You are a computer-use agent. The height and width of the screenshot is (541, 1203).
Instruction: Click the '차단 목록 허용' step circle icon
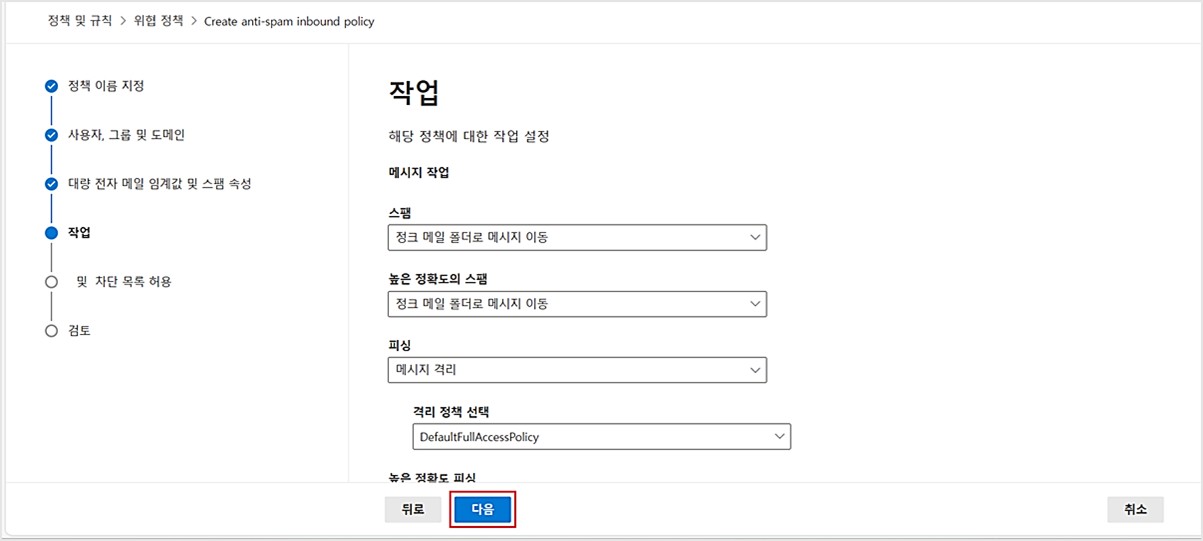[52, 282]
